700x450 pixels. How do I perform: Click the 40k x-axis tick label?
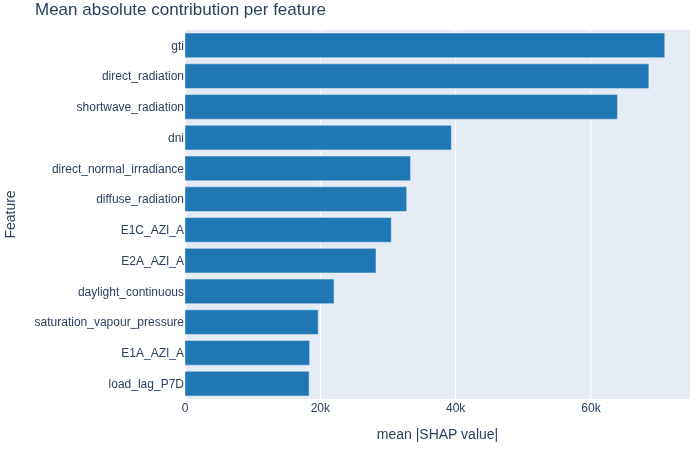pyautogui.click(x=455, y=408)
